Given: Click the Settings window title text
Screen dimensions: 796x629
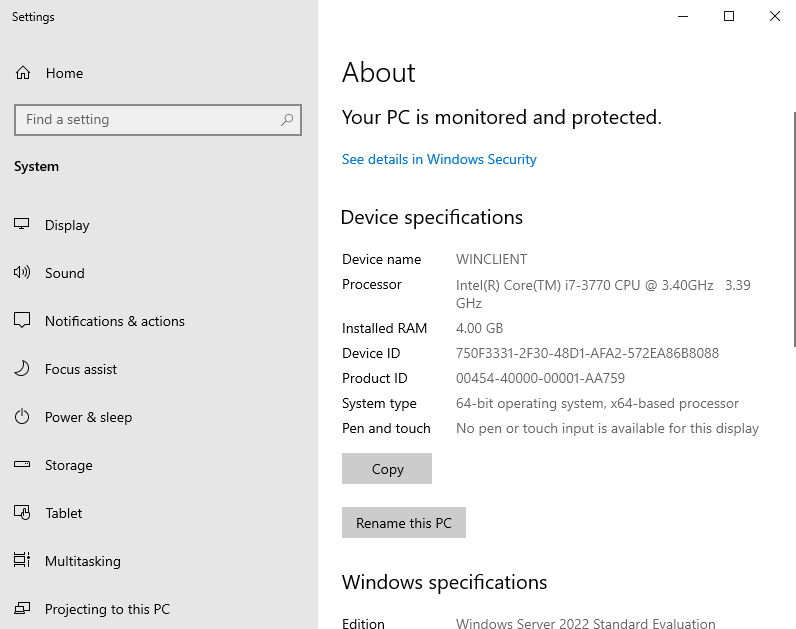Looking at the screenshot, I should click(x=33, y=17).
